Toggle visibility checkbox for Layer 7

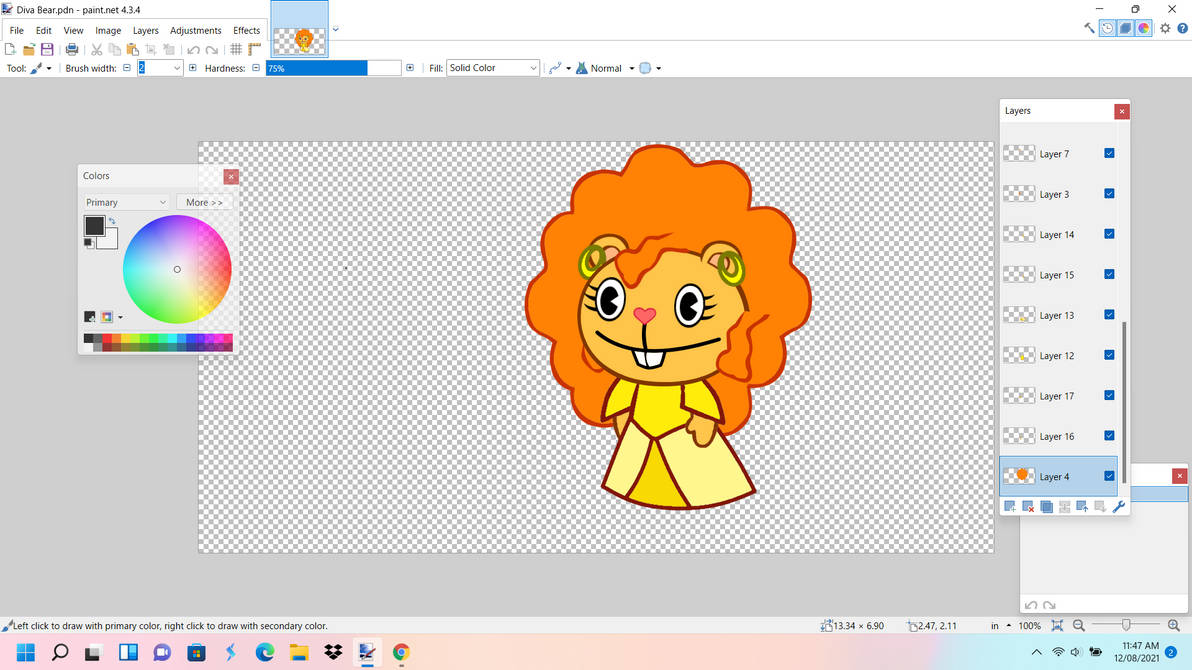[1109, 154]
